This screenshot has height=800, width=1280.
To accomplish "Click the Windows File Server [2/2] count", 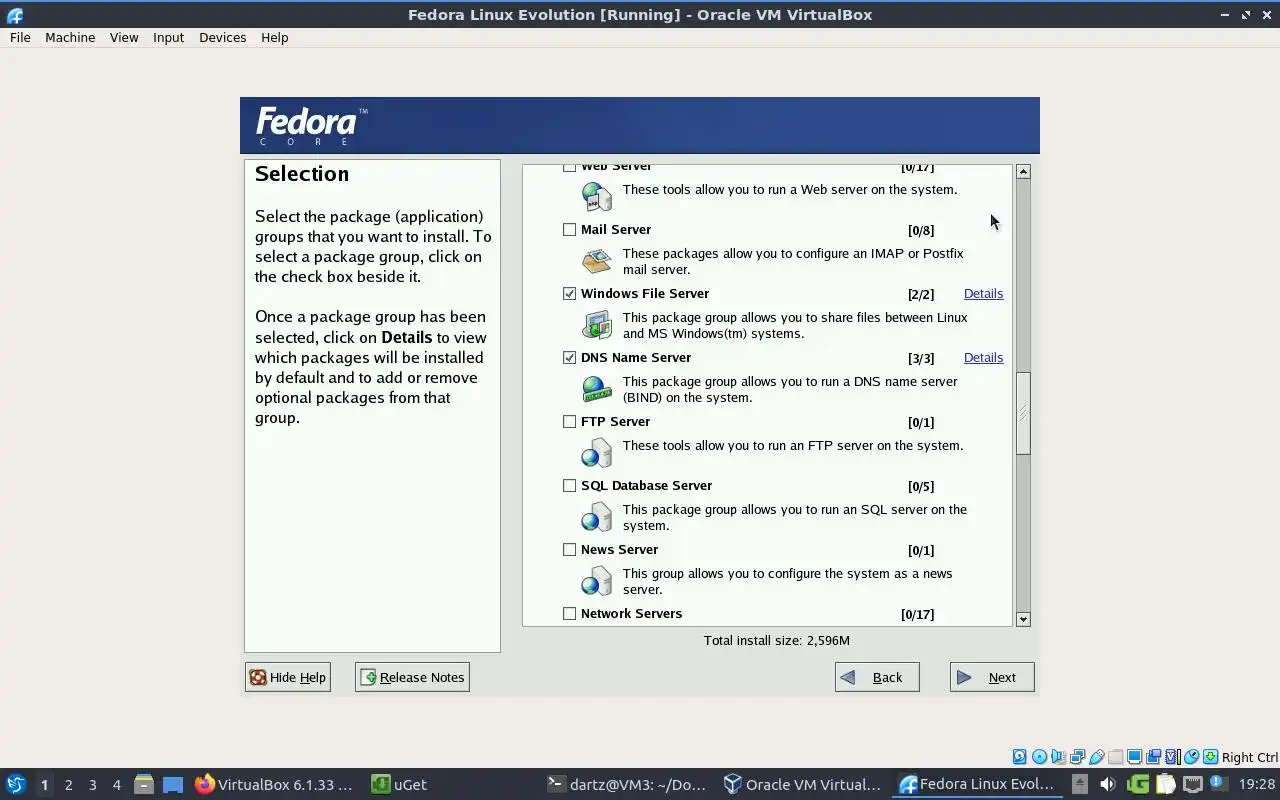I will click(921, 294).
